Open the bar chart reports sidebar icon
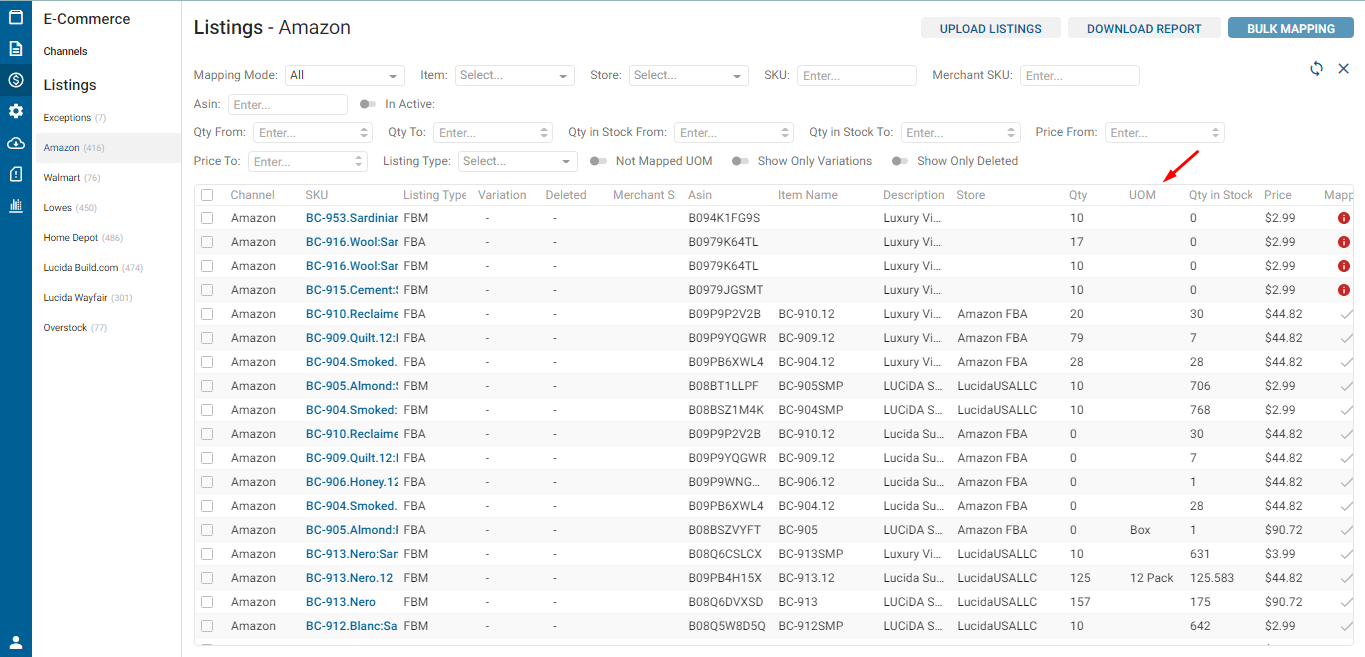Viewport: 1365px width, 657px height. [16, 206]
